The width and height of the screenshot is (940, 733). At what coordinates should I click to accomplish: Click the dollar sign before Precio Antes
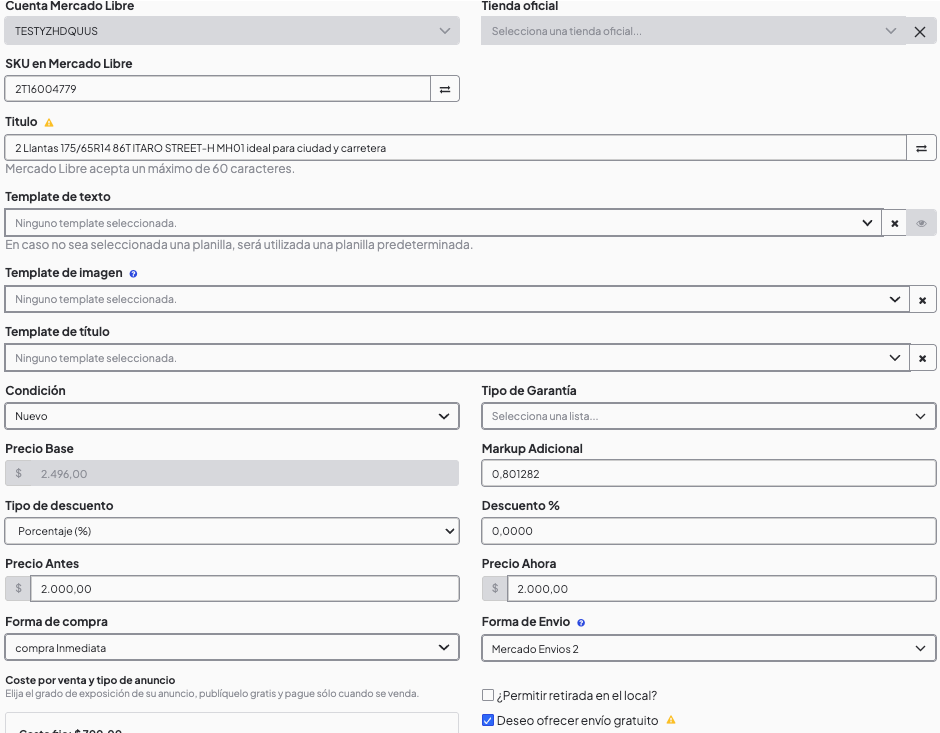tap(18, 589)
